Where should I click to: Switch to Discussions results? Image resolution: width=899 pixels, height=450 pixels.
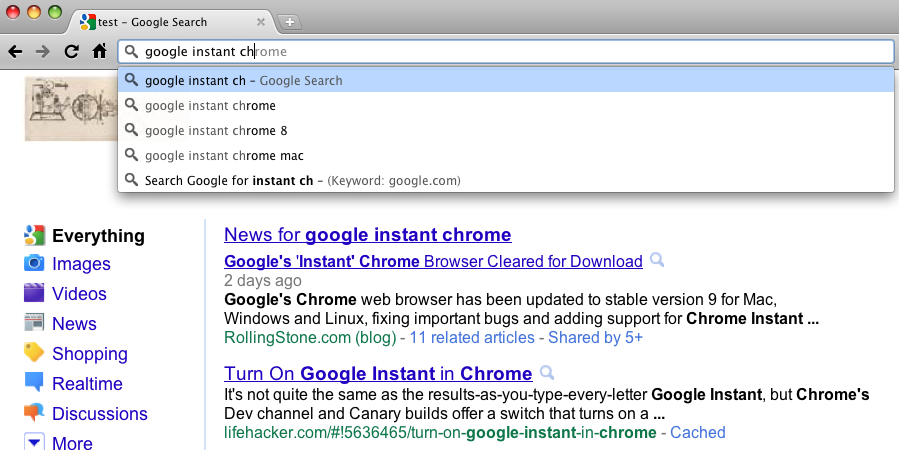tap(100, 413)
